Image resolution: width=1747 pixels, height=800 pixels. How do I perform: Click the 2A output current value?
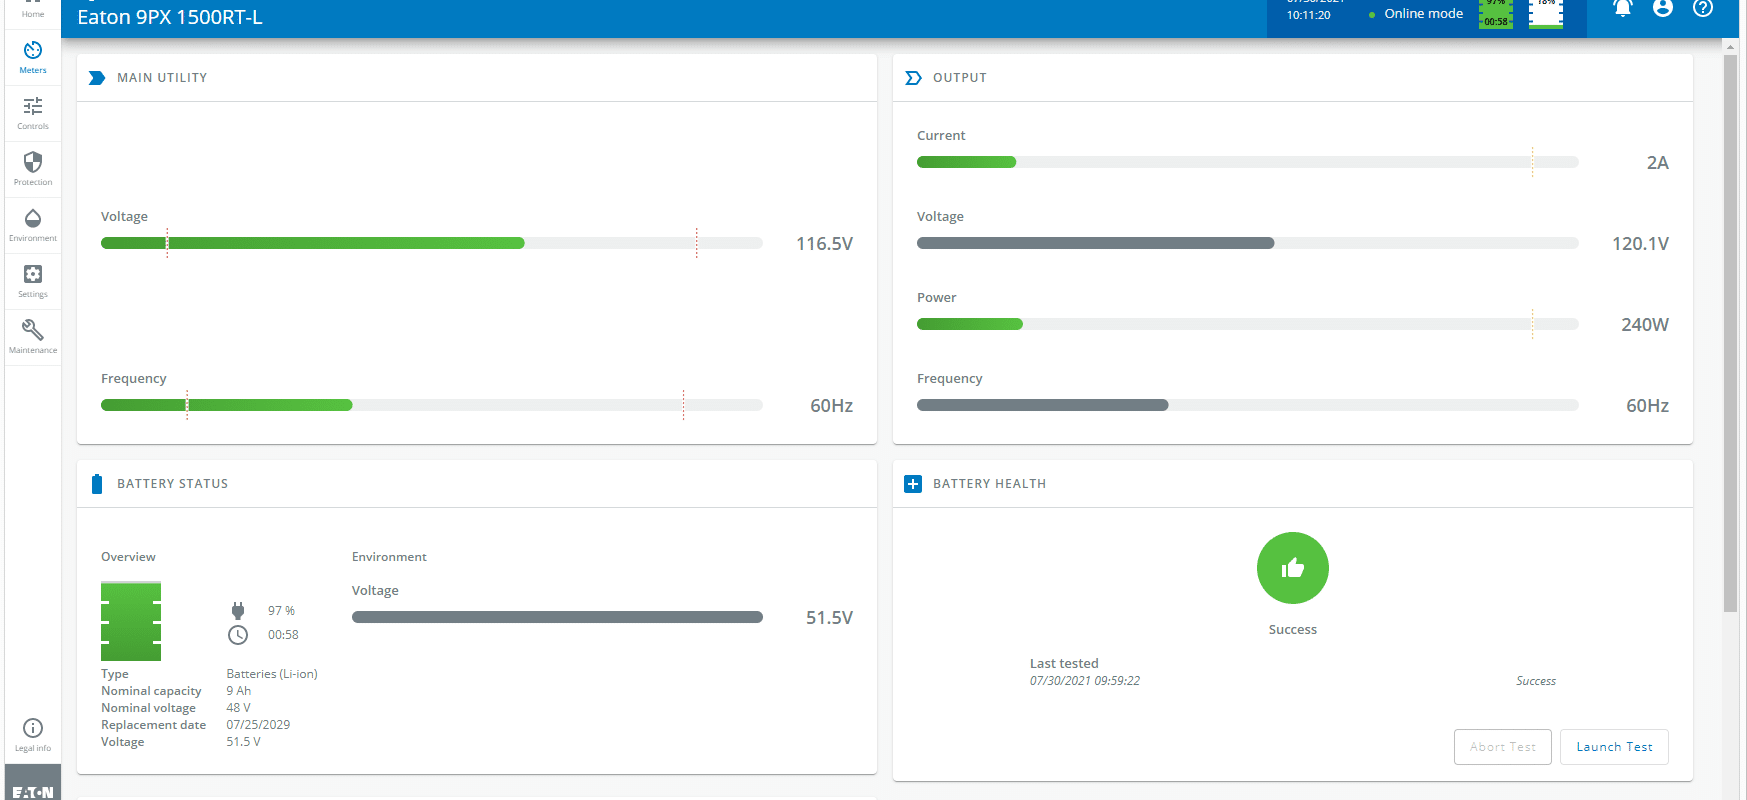pyautogui.click(x=1658, y=163)
